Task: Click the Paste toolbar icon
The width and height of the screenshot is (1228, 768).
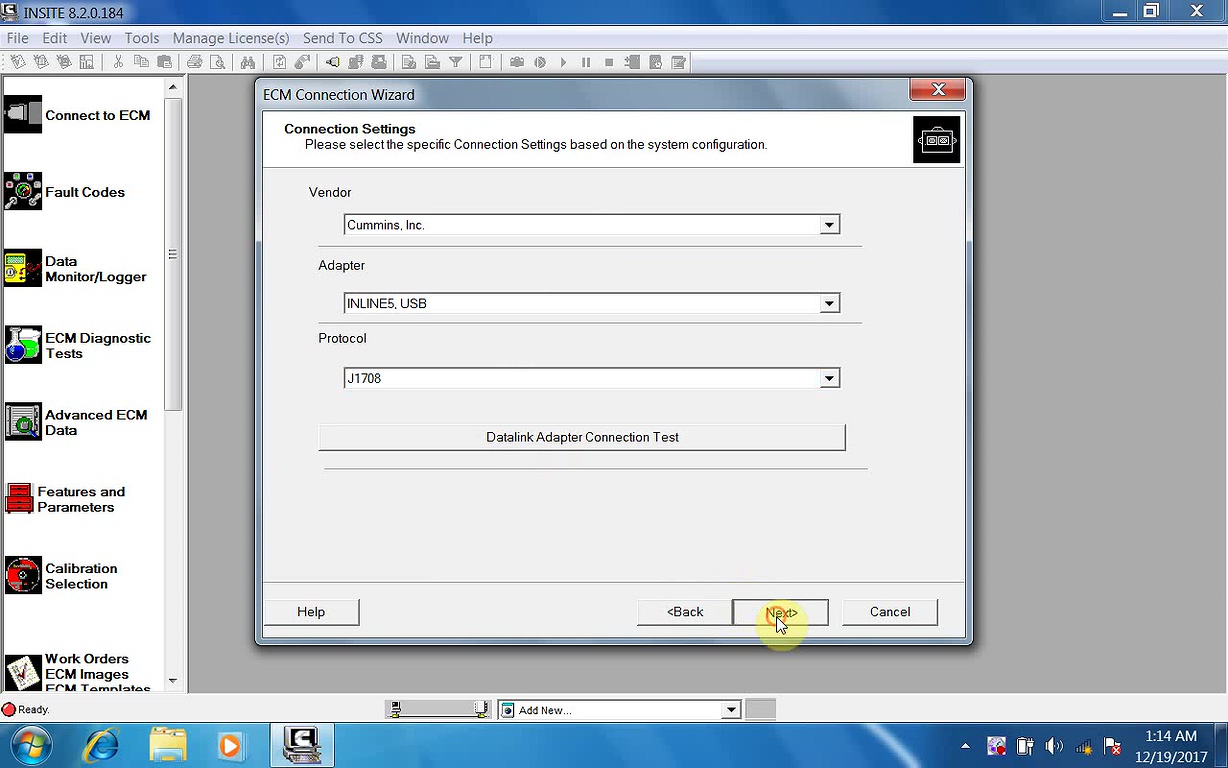Action: (x=164, y=62)
